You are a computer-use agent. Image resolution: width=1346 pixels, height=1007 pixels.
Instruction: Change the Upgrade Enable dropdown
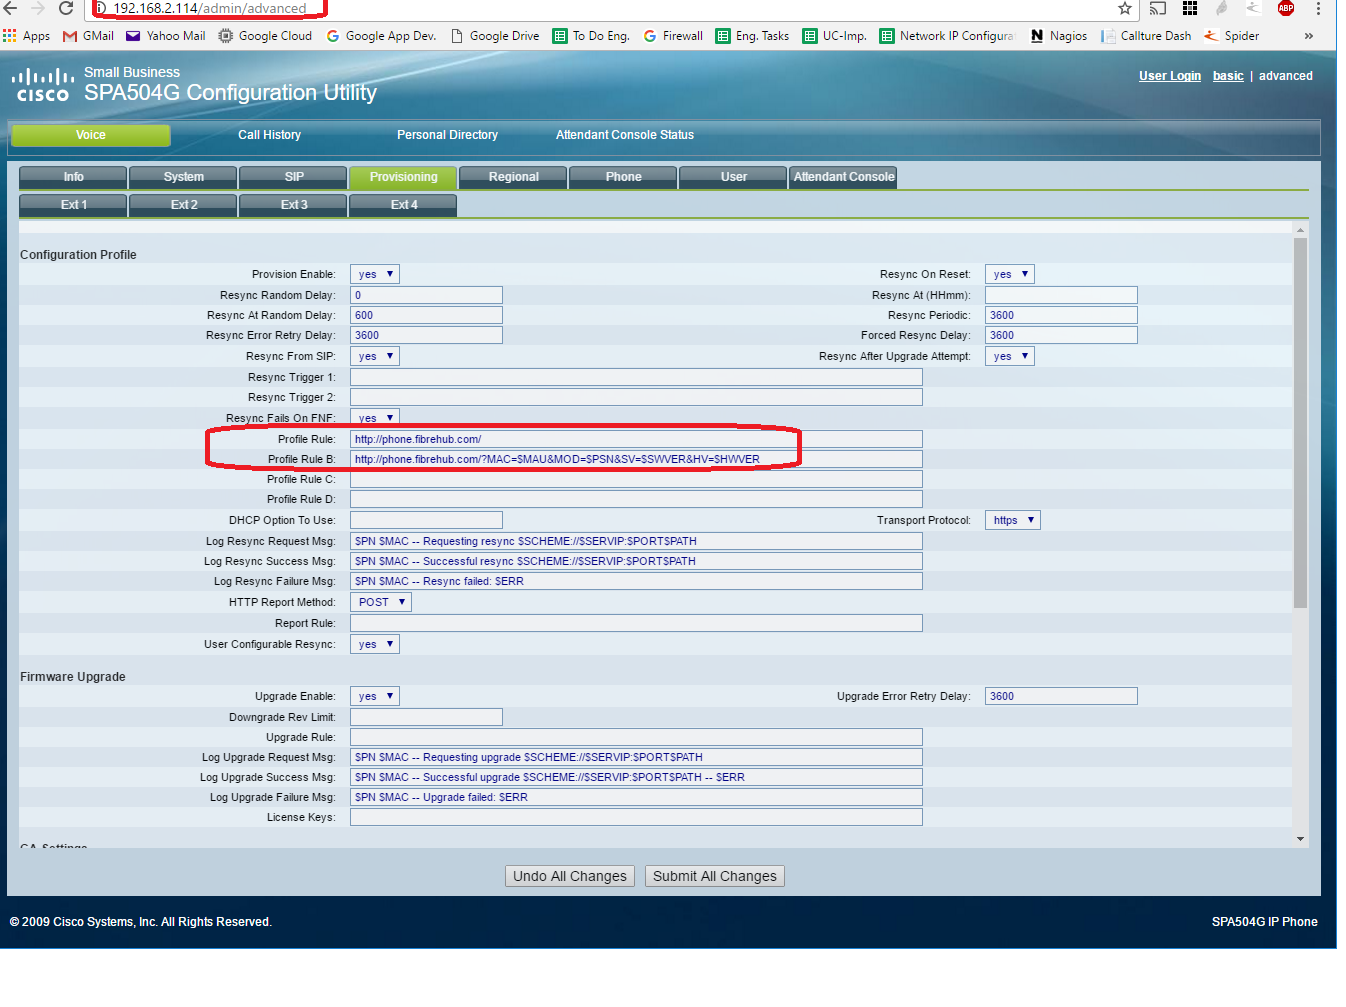click(375, 696)
